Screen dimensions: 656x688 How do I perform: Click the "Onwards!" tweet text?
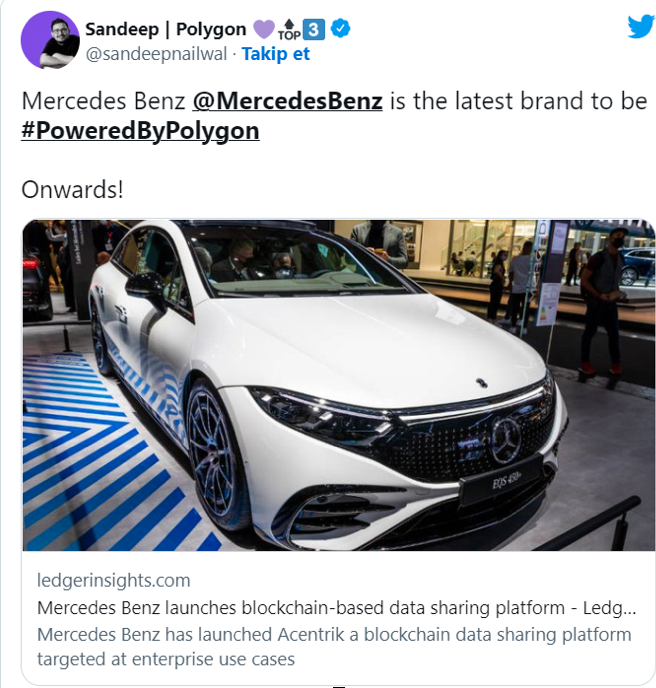pyautogui.click(x=72, y=190)
